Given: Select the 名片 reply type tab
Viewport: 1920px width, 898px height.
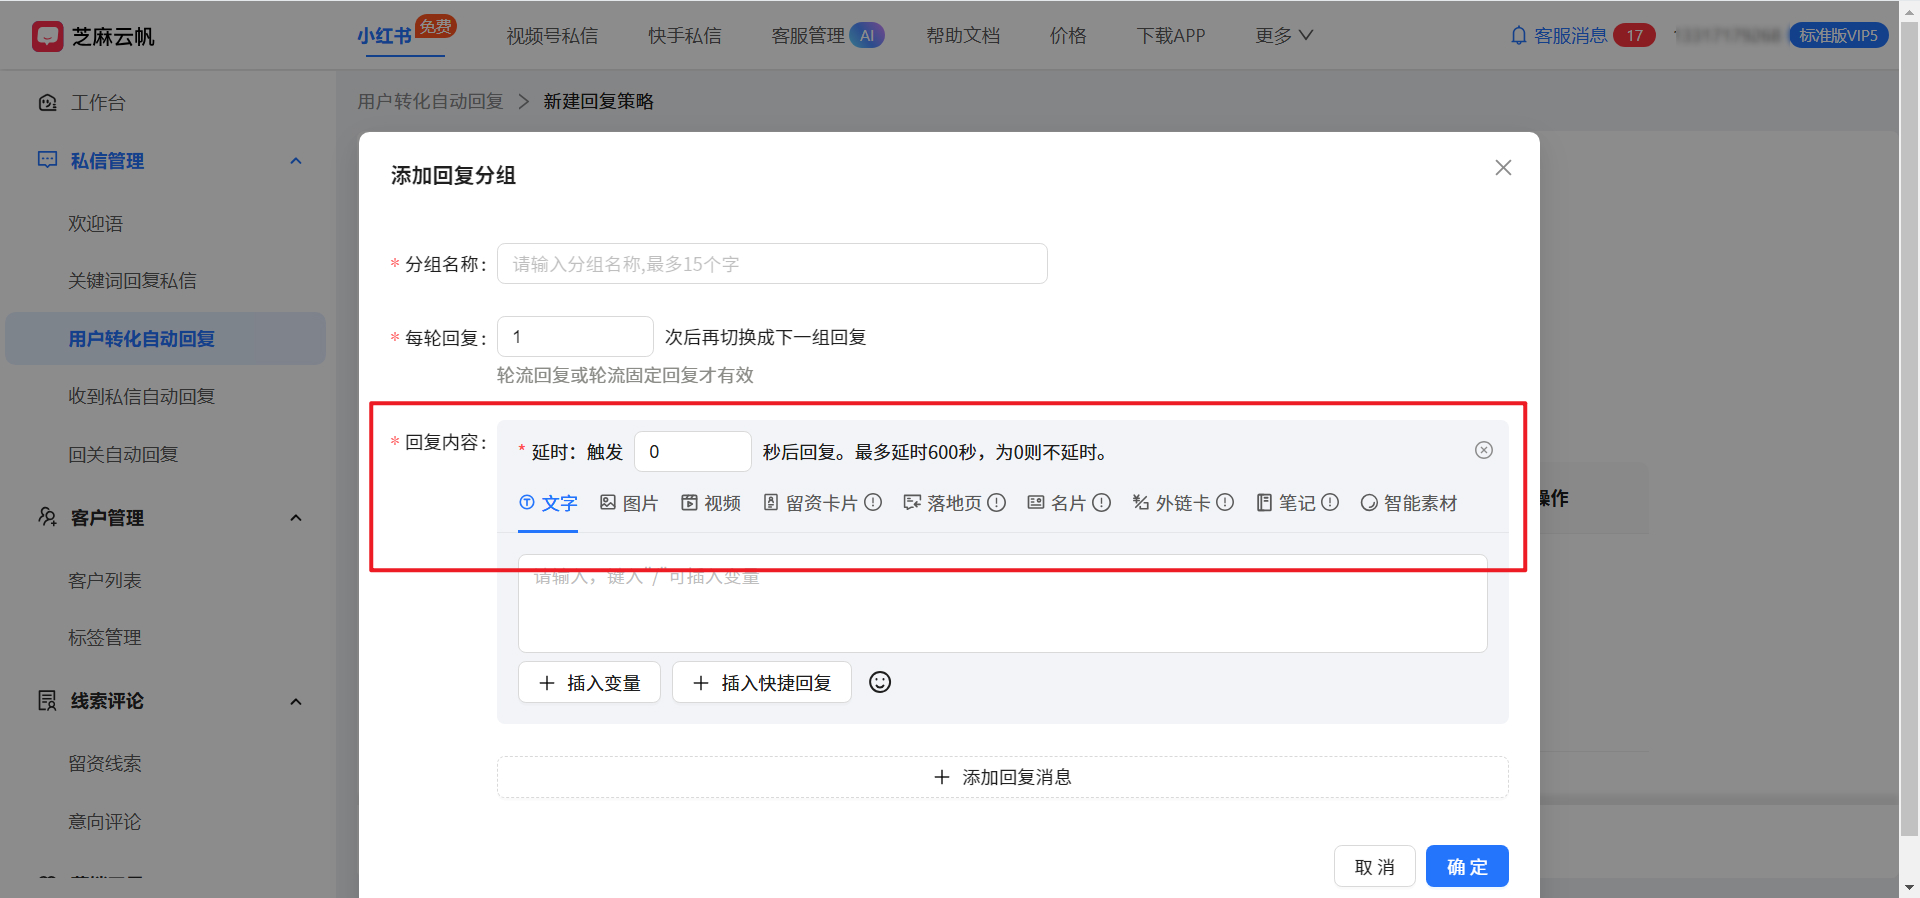Looking at the screenshot, I should point(1057,503).
